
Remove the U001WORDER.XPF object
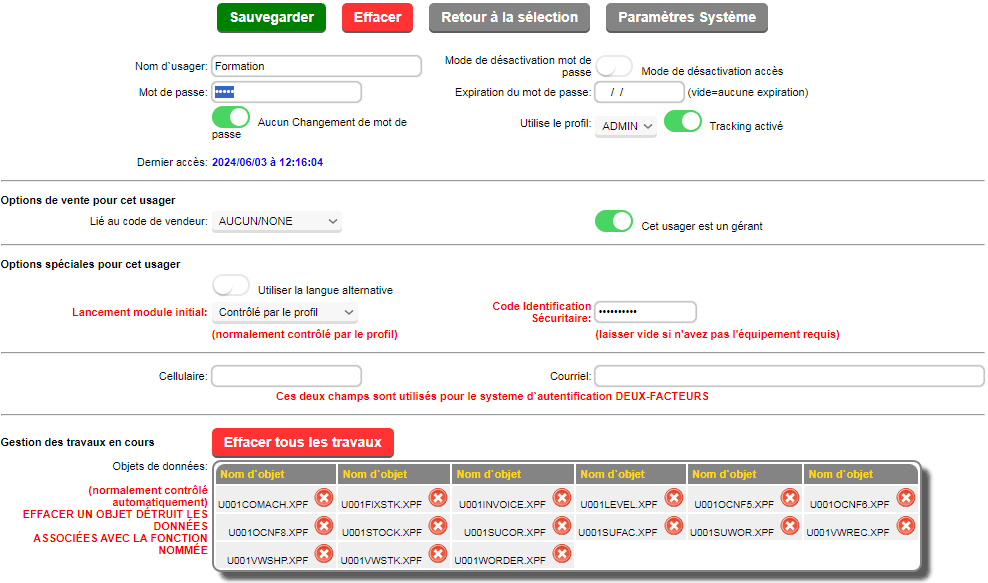coord(562,553)
